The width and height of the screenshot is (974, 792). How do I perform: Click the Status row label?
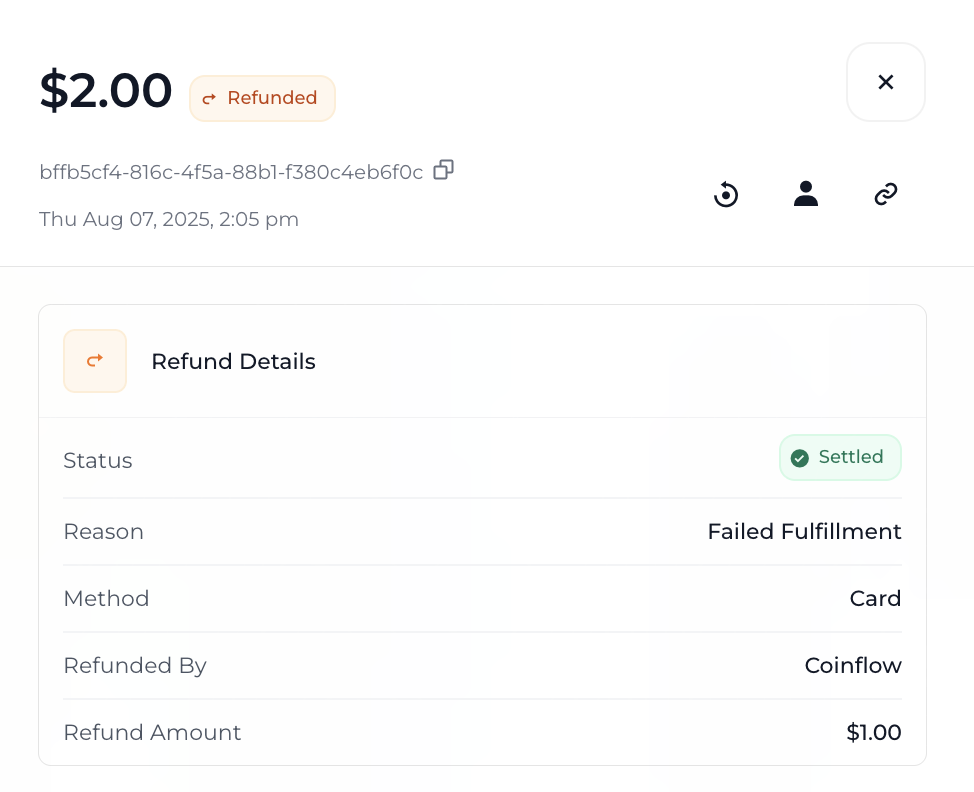click(x=97, y=460)
